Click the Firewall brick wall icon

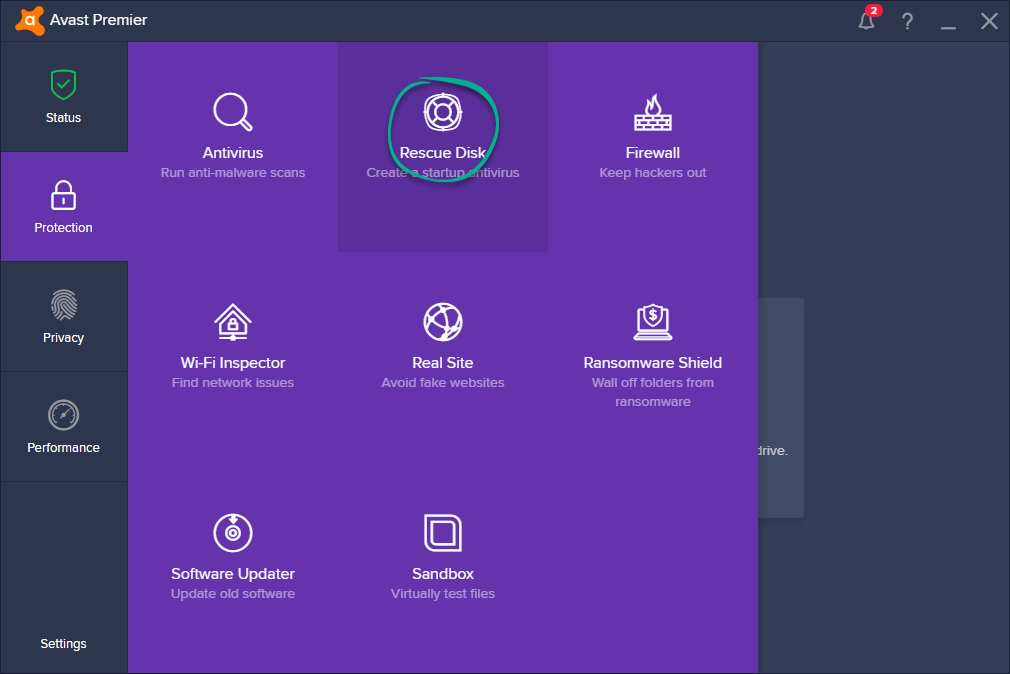[652, 112]
